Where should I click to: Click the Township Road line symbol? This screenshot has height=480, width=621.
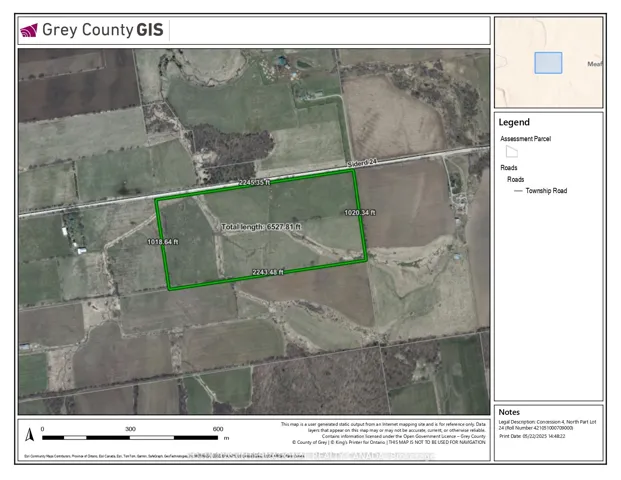[517, 190]
